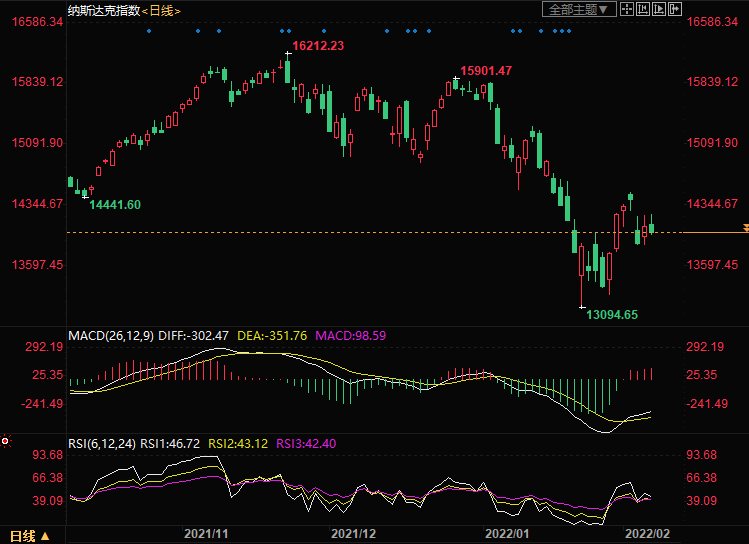Click the 13094.65 low price marker
Image resolution: width=749 pixels, height=544 pixels.
[x=611, y=314]
